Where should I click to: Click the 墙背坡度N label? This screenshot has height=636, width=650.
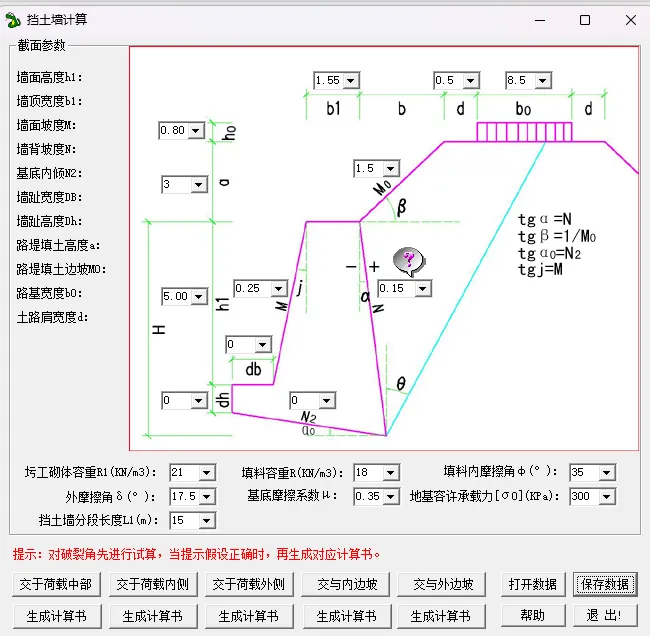(x=46, y=149)
